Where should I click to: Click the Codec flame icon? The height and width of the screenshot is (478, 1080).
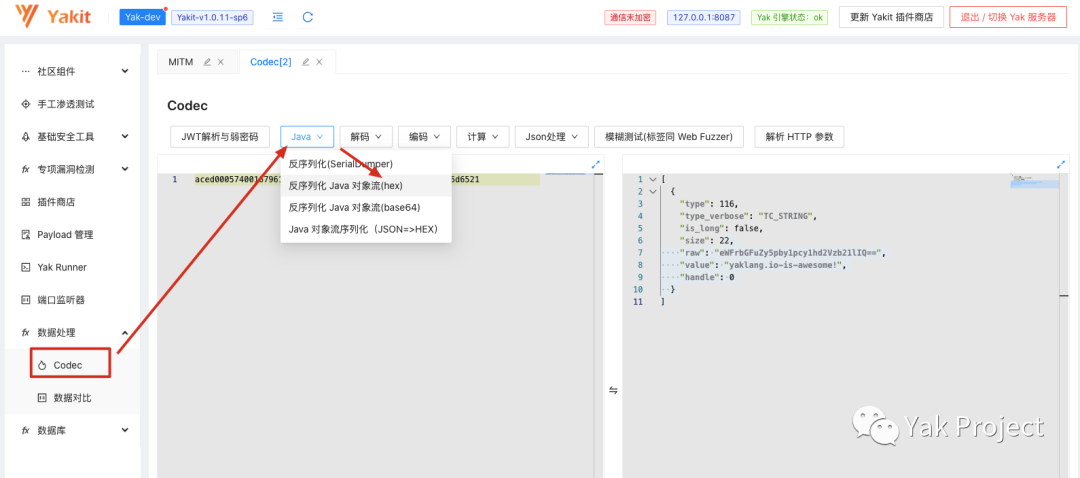coord(41,365)
